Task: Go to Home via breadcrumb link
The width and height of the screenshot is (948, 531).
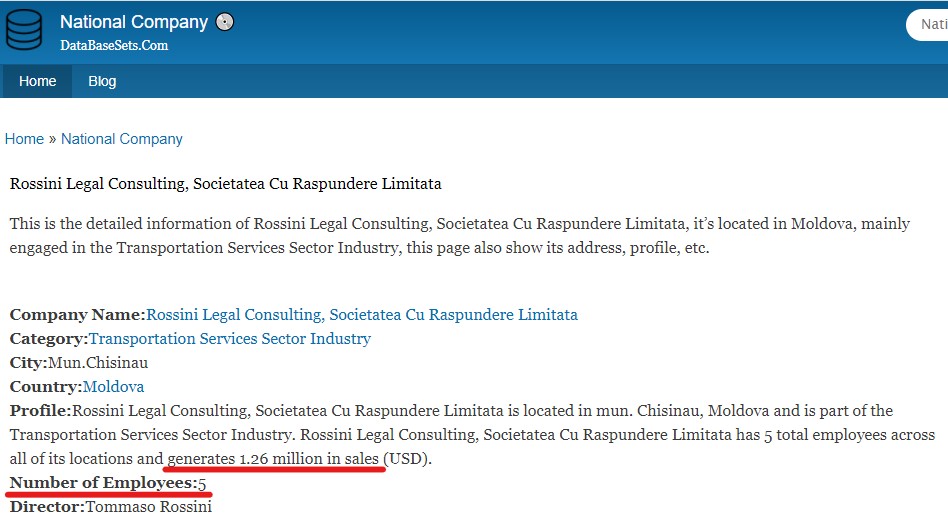Action: 24,139
